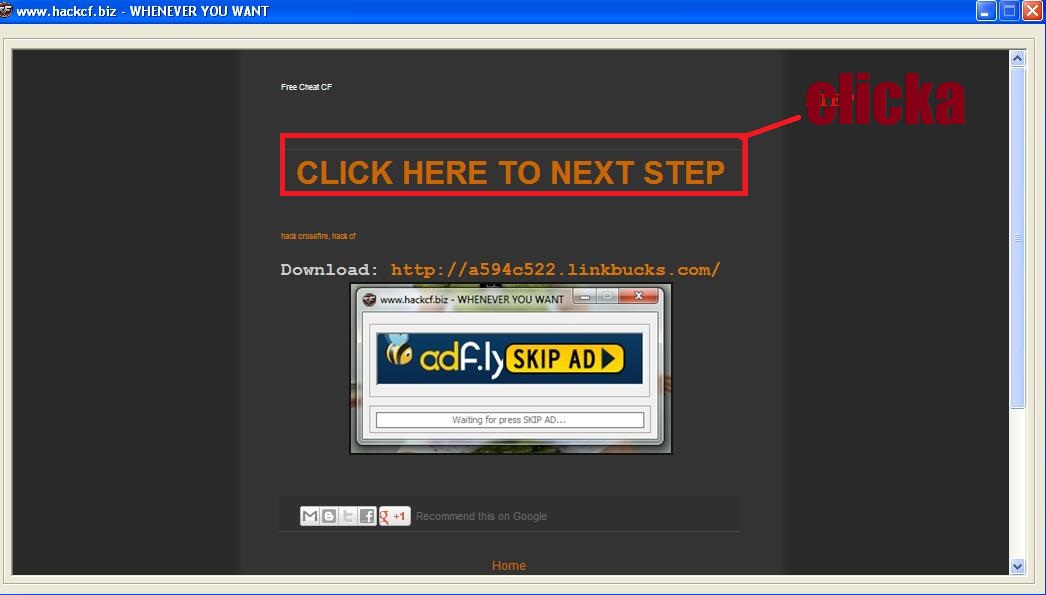Click the Download: label text

click(330, 269)
